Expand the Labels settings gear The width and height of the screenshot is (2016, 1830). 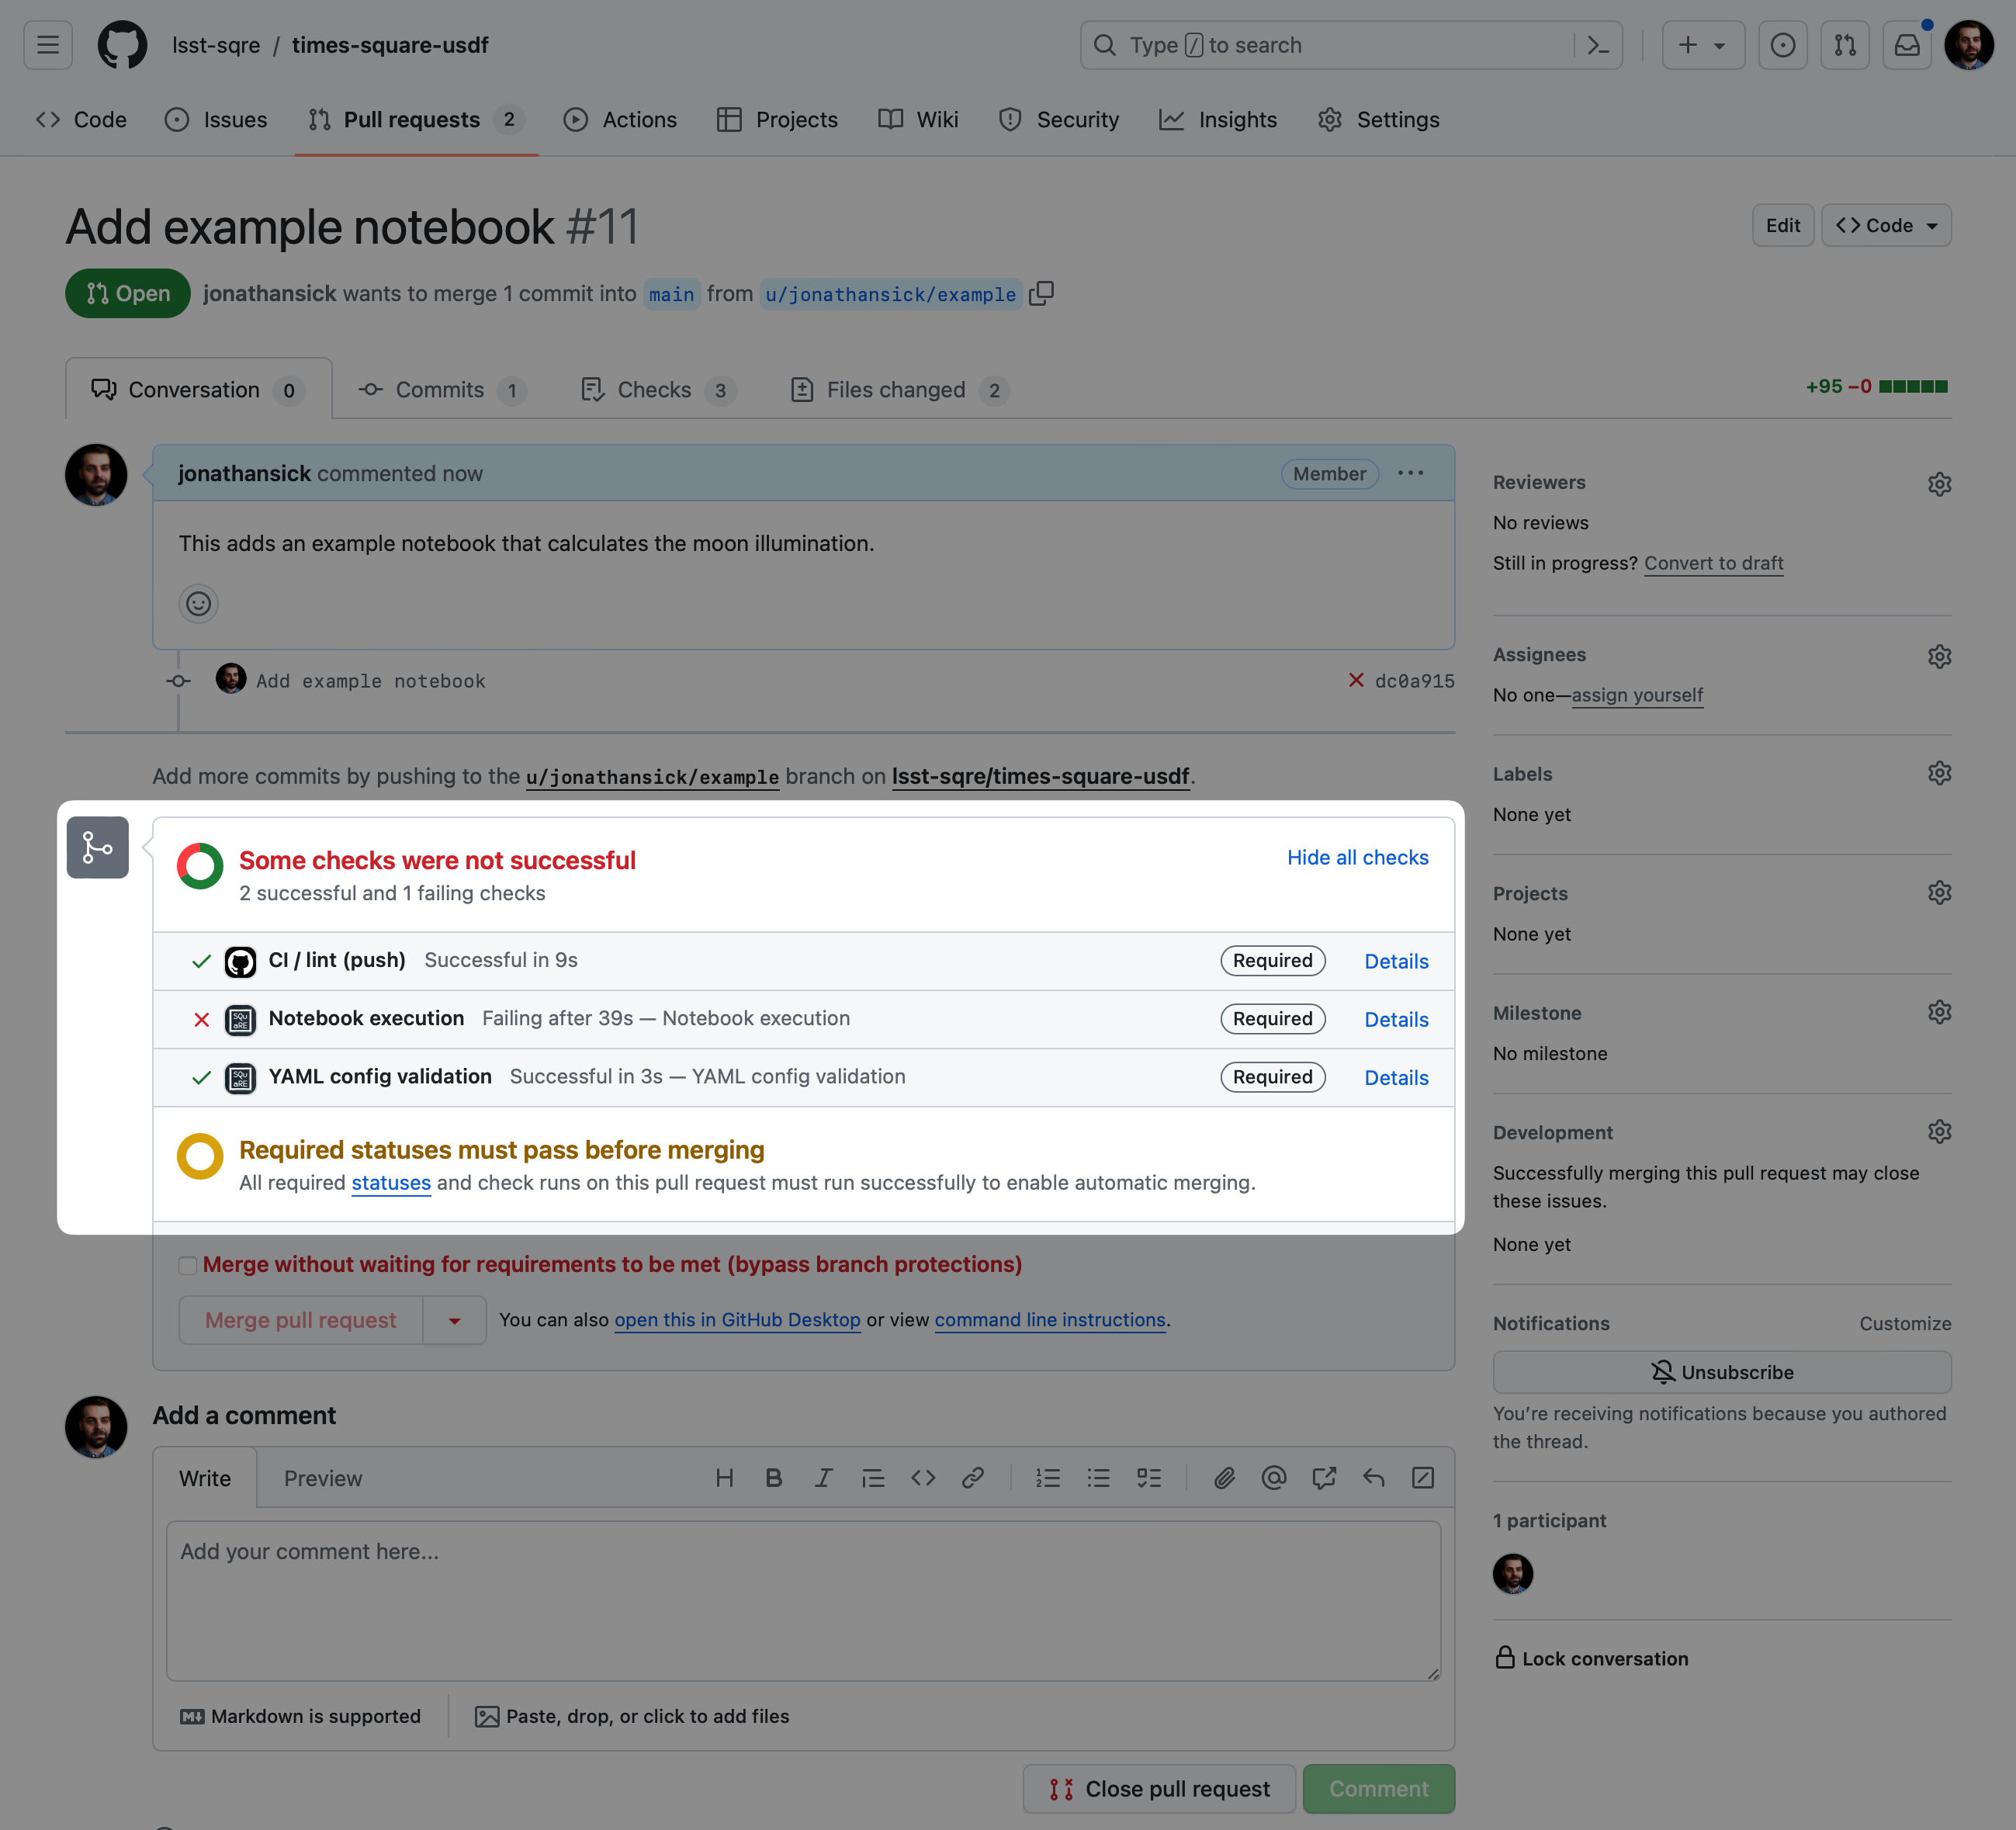pos(1937,773)
